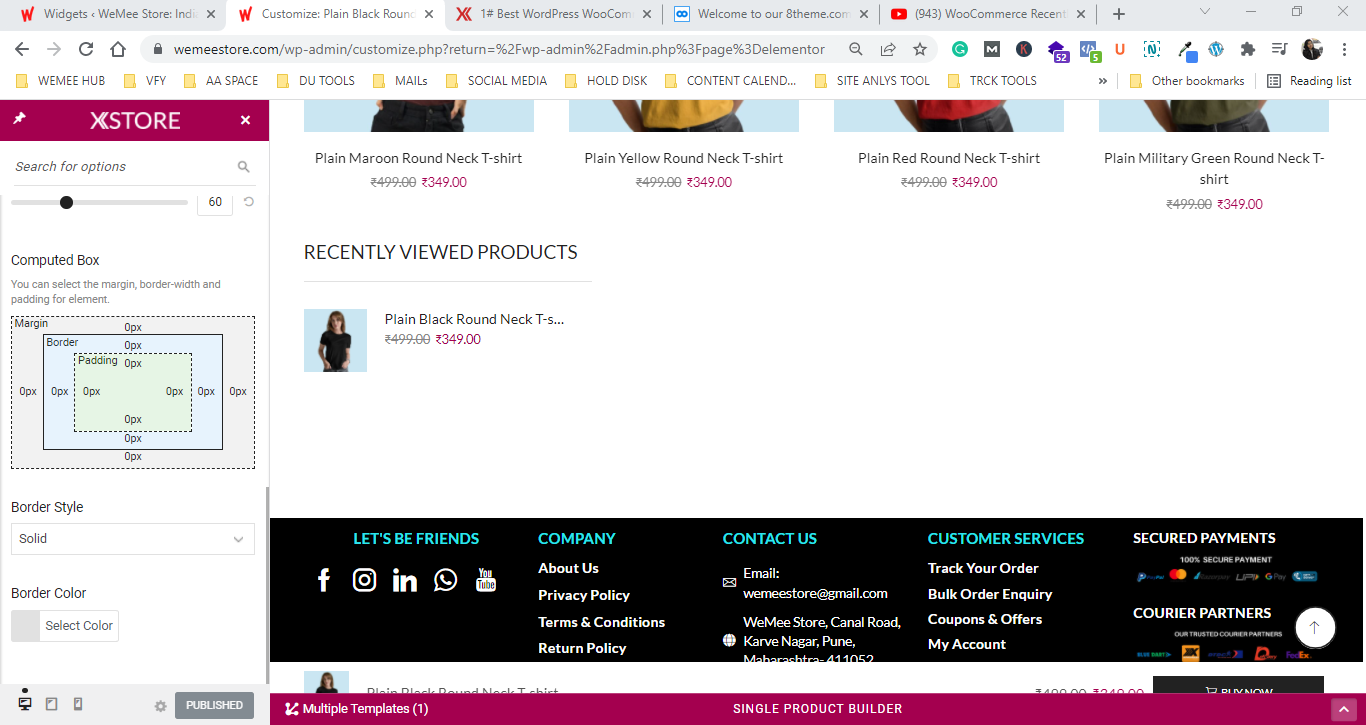
Task: Click the slider value field showing 60
Action: (x=215, y=202)
